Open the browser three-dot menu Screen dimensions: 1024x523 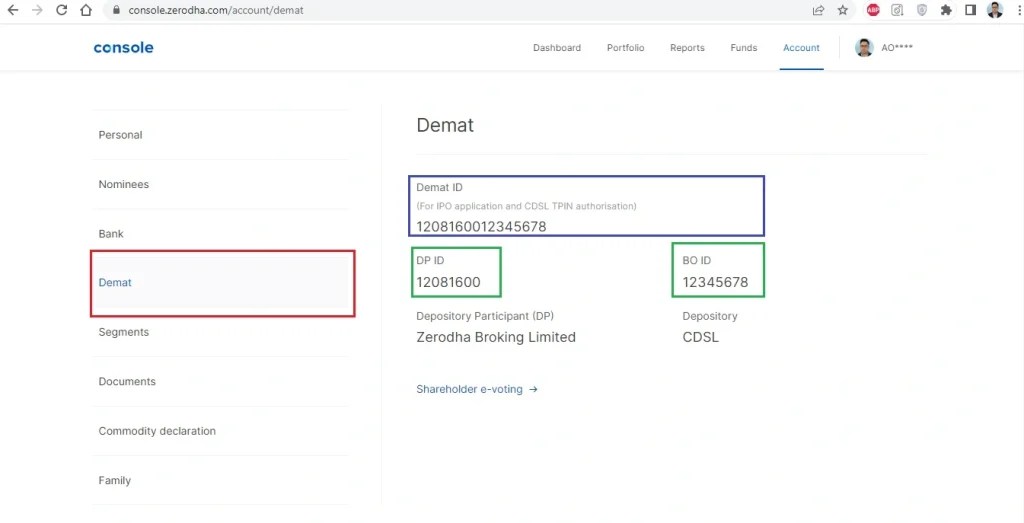1019,10
